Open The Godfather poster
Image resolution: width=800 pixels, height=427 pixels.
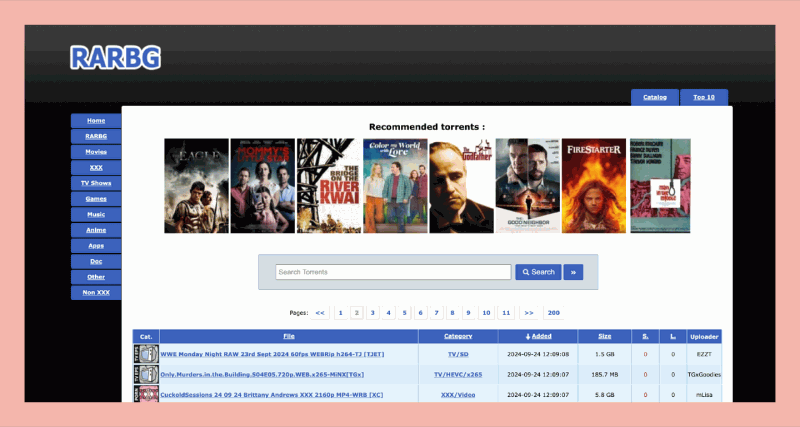pos(461,186)
